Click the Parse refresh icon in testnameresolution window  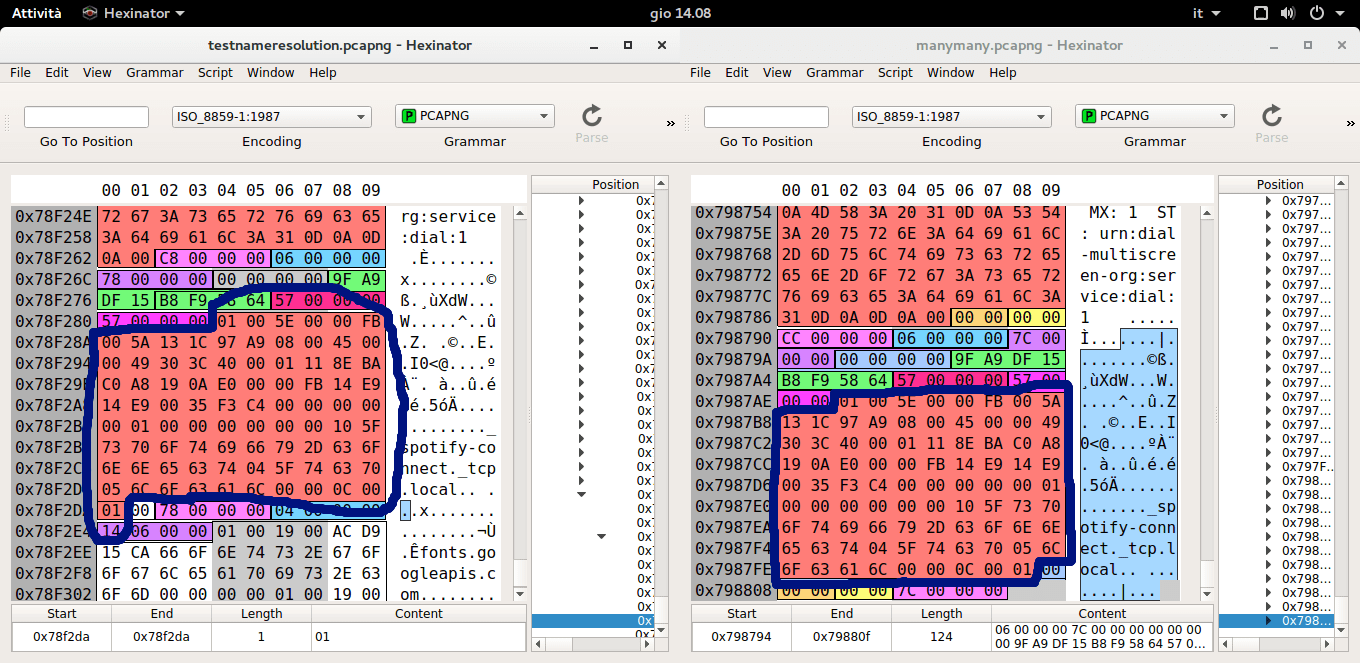click(x=591, y=117)
